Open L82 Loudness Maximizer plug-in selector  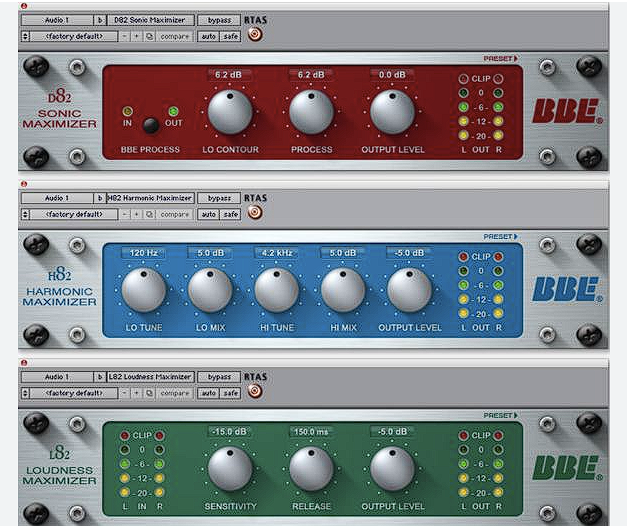coord(150,377)
